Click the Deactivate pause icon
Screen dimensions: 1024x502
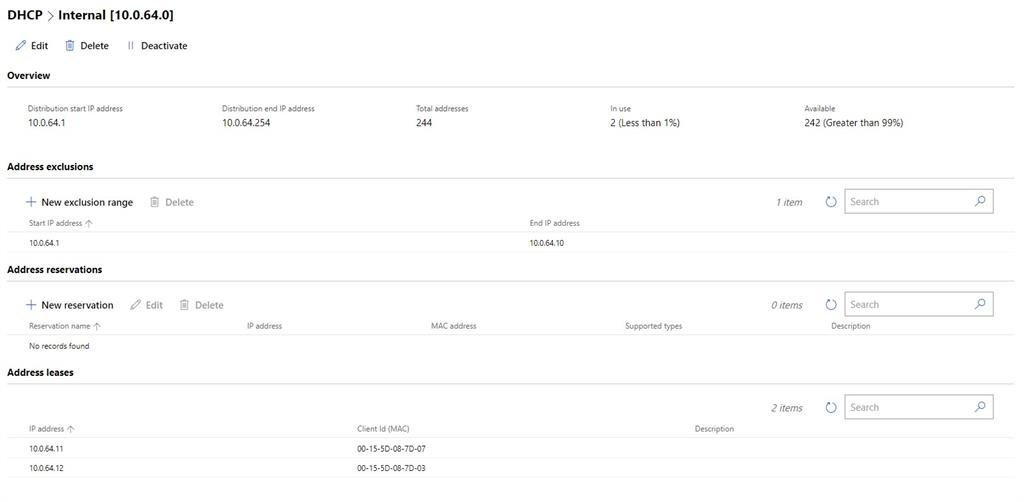coord(131,46)
